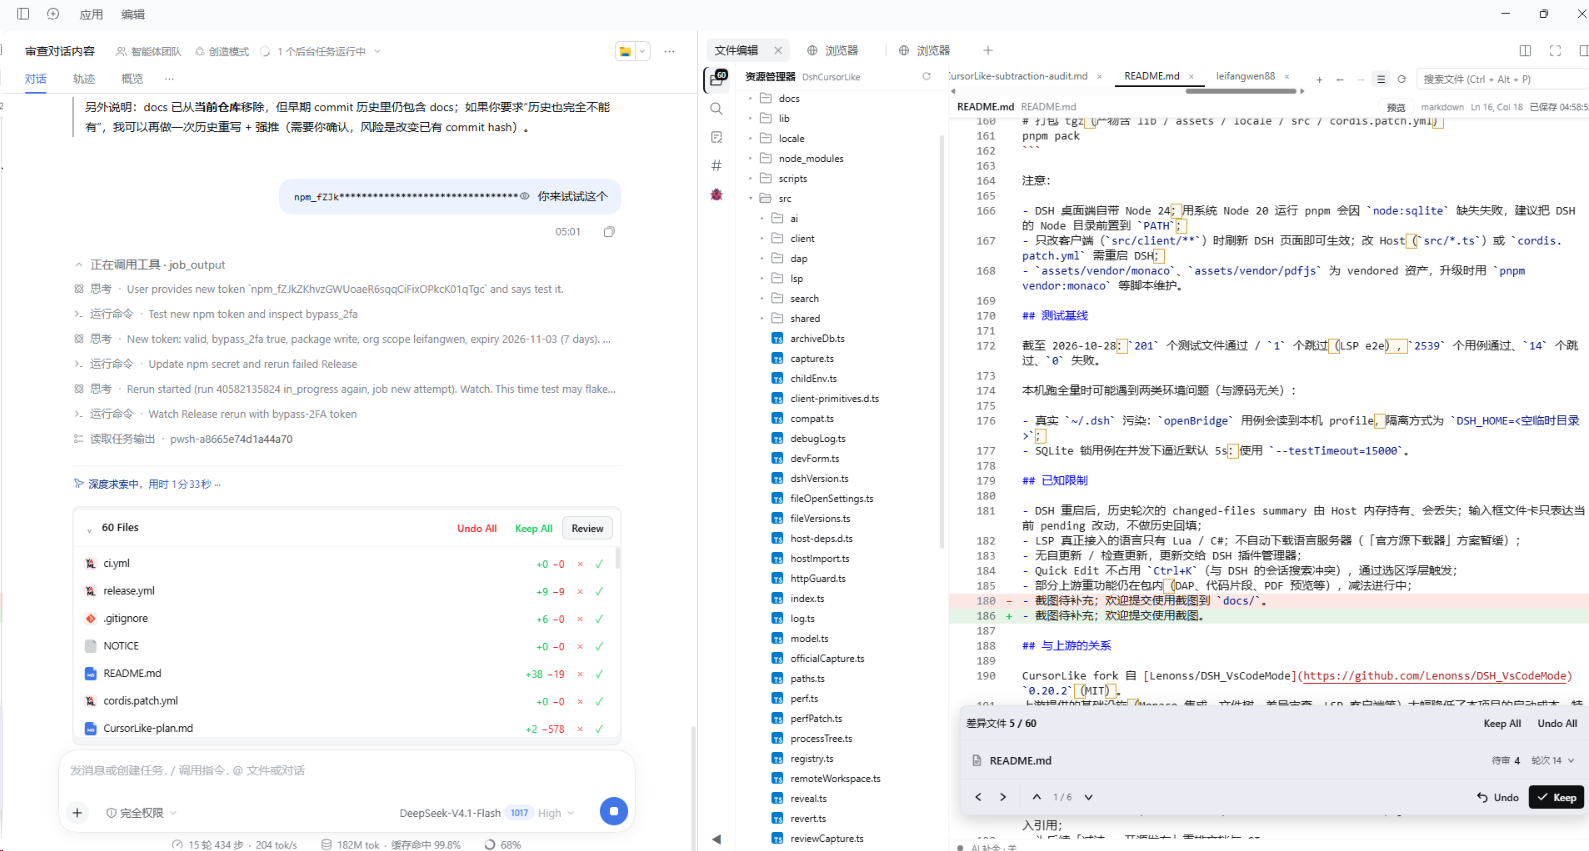Open CursorLike-plan.md in changed files list
Screen dimensions: 1589x851
(x=148, y=728)
